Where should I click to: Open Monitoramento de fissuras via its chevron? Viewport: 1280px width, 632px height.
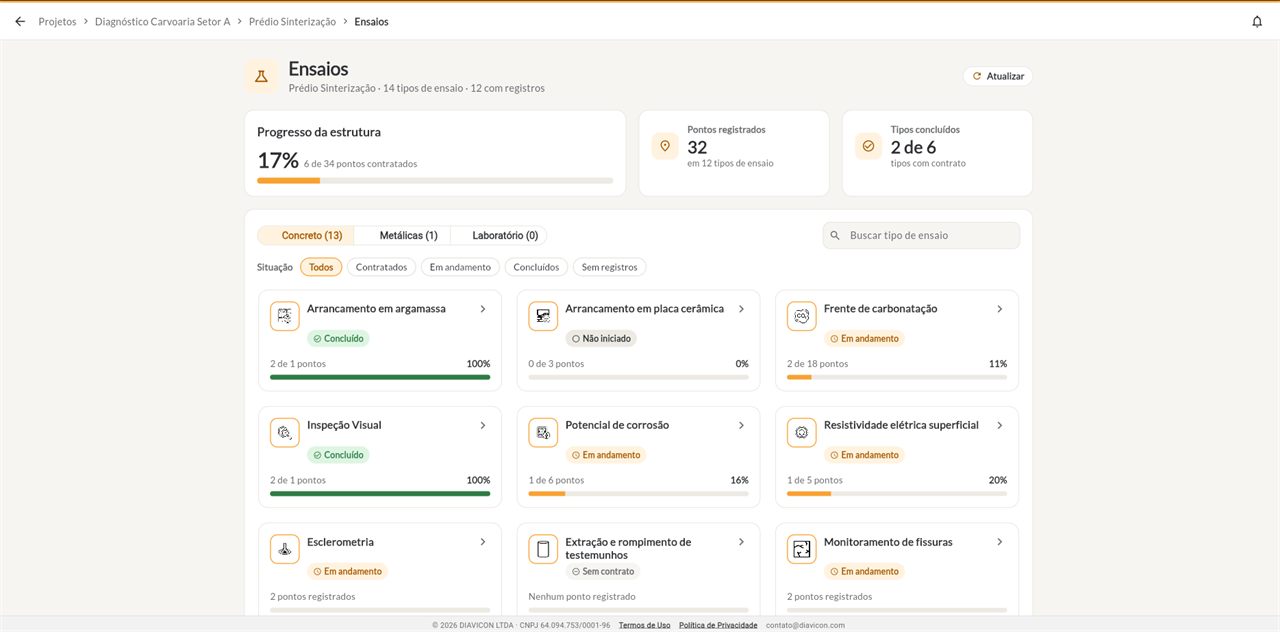point(999,542)
